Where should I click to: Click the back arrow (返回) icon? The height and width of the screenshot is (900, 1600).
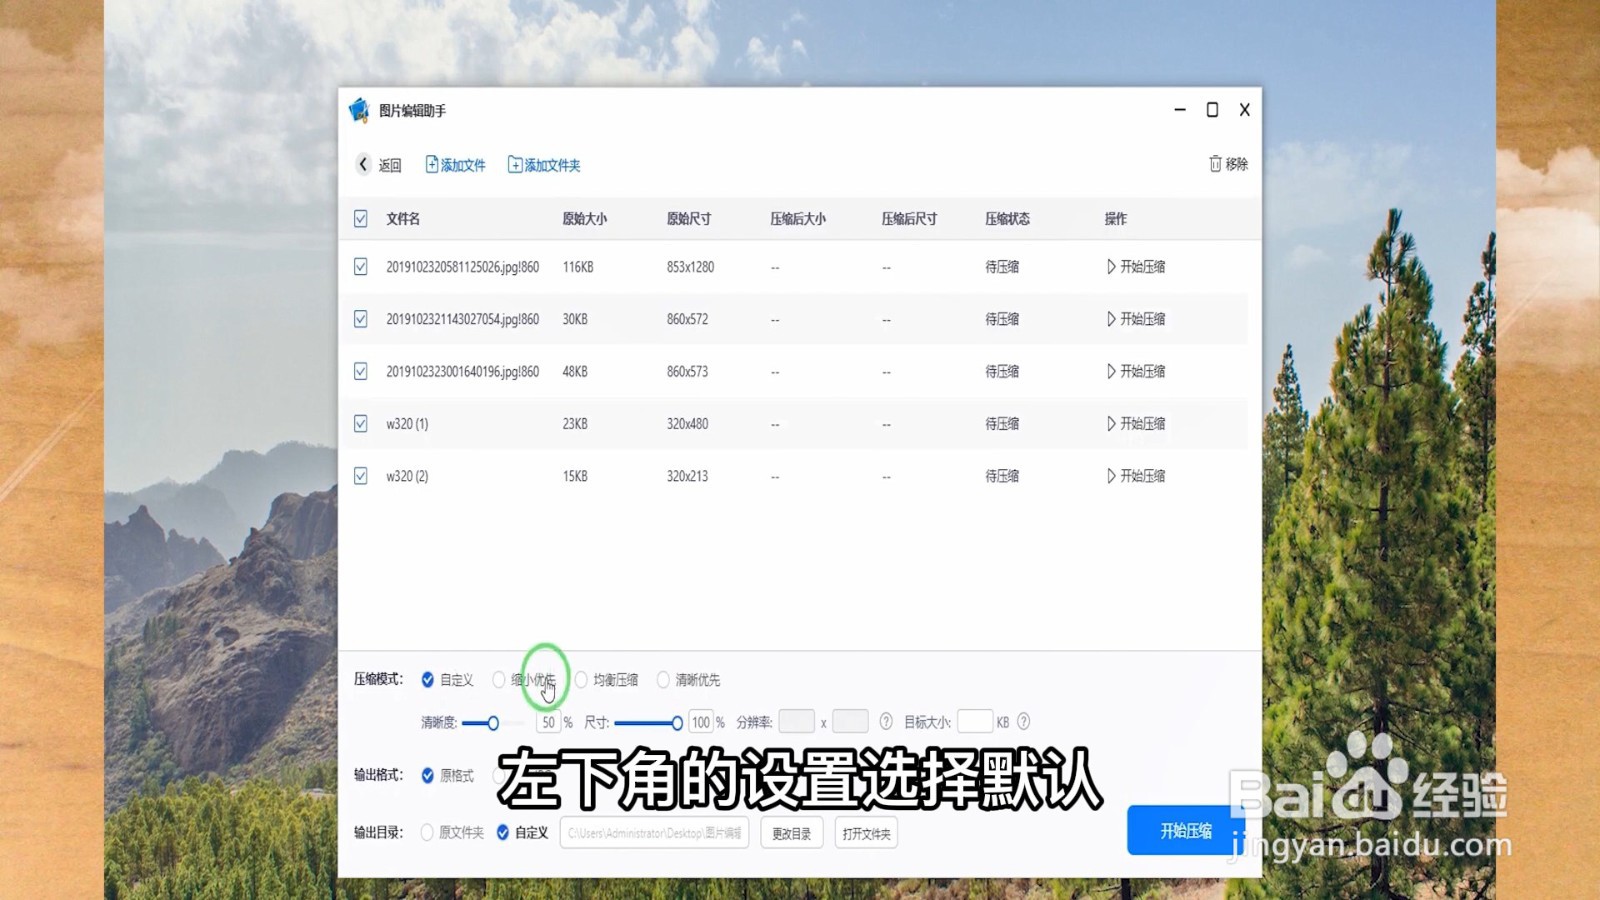(362, 164)
